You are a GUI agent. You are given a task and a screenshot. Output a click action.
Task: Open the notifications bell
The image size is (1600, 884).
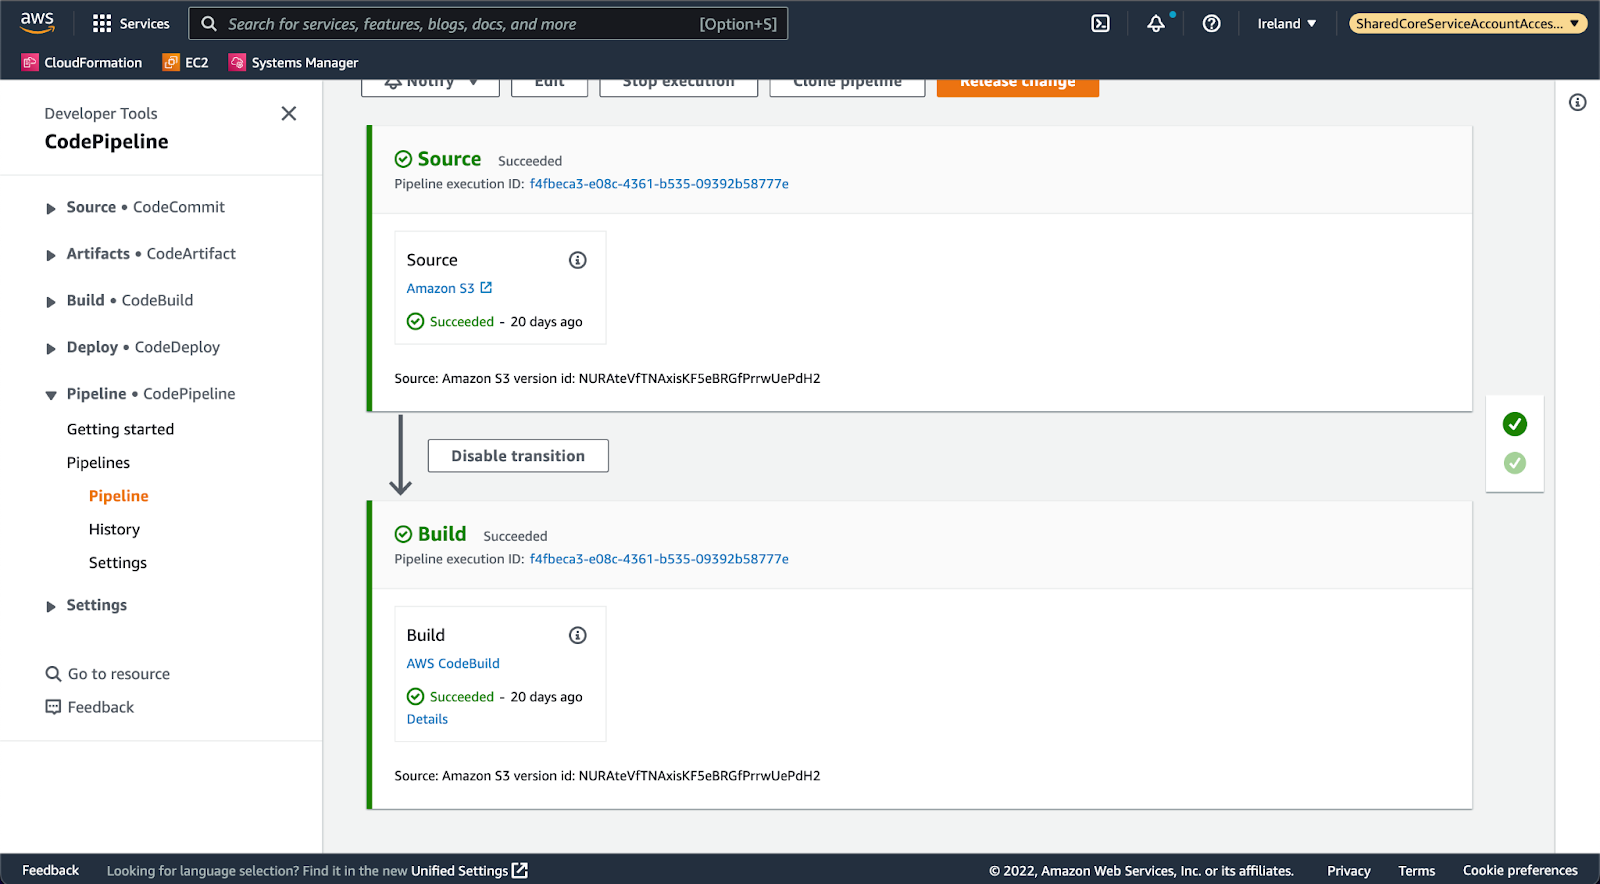pos(1156,24)
